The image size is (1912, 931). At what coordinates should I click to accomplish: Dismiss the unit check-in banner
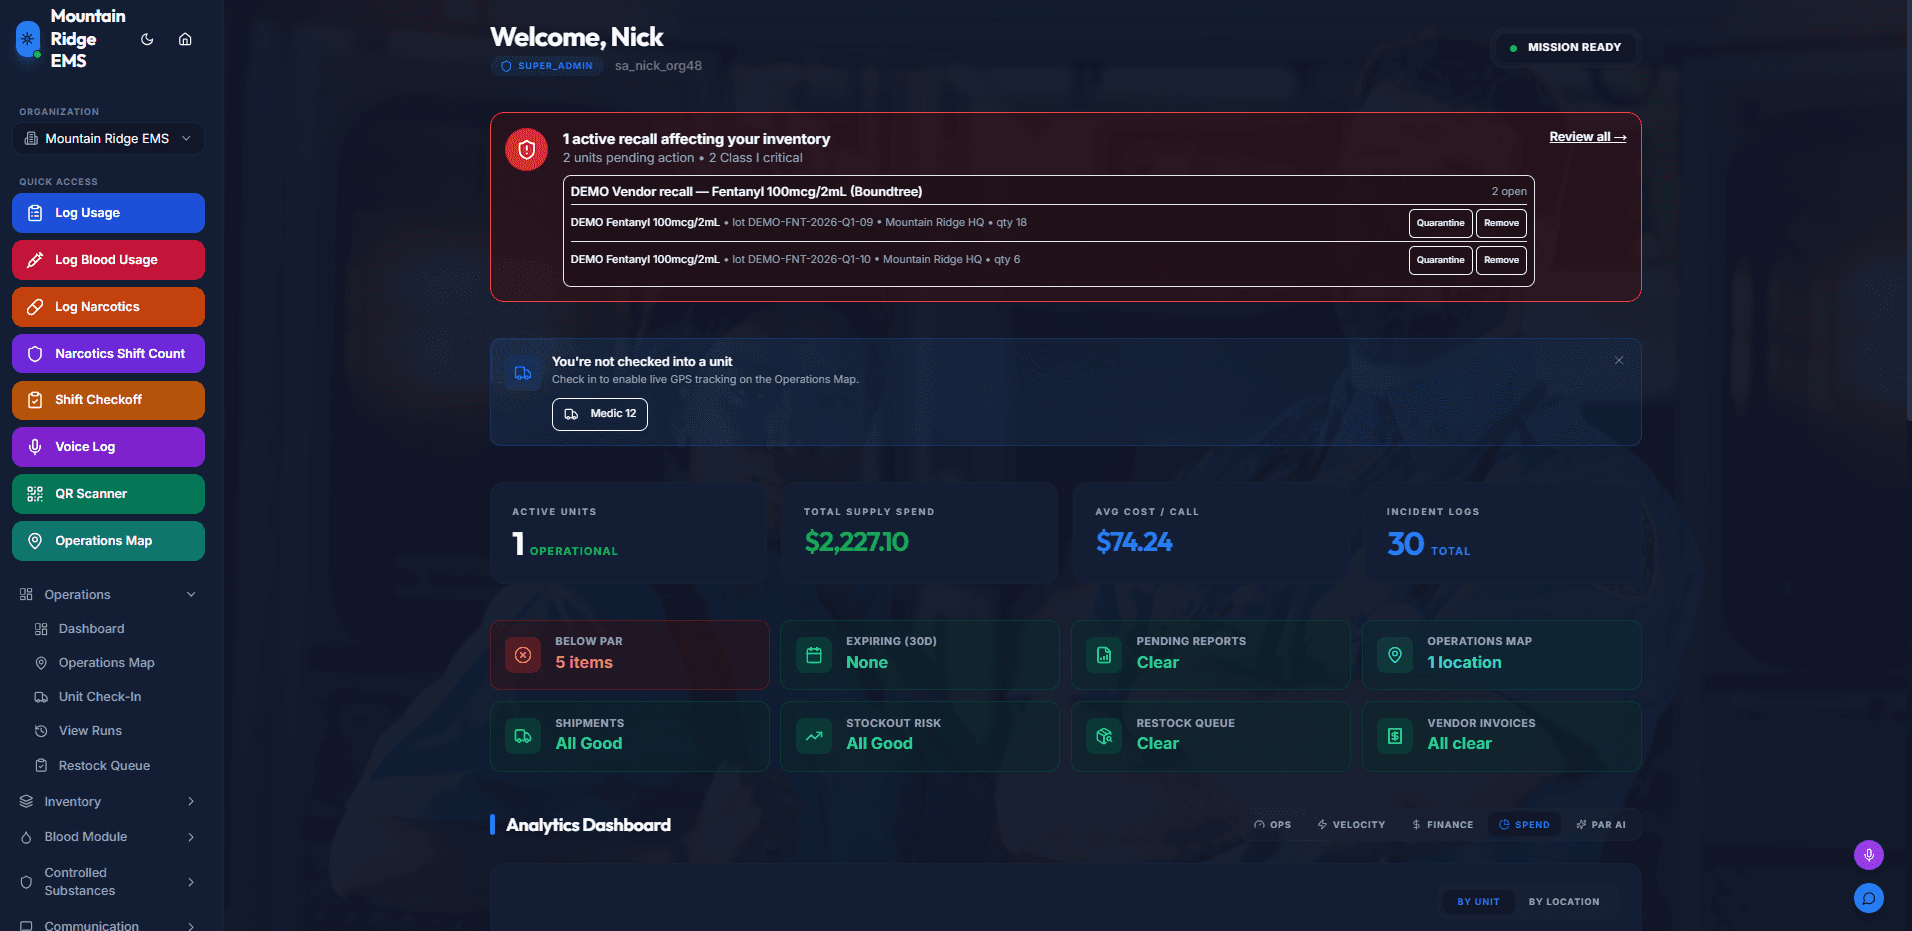1619,360
